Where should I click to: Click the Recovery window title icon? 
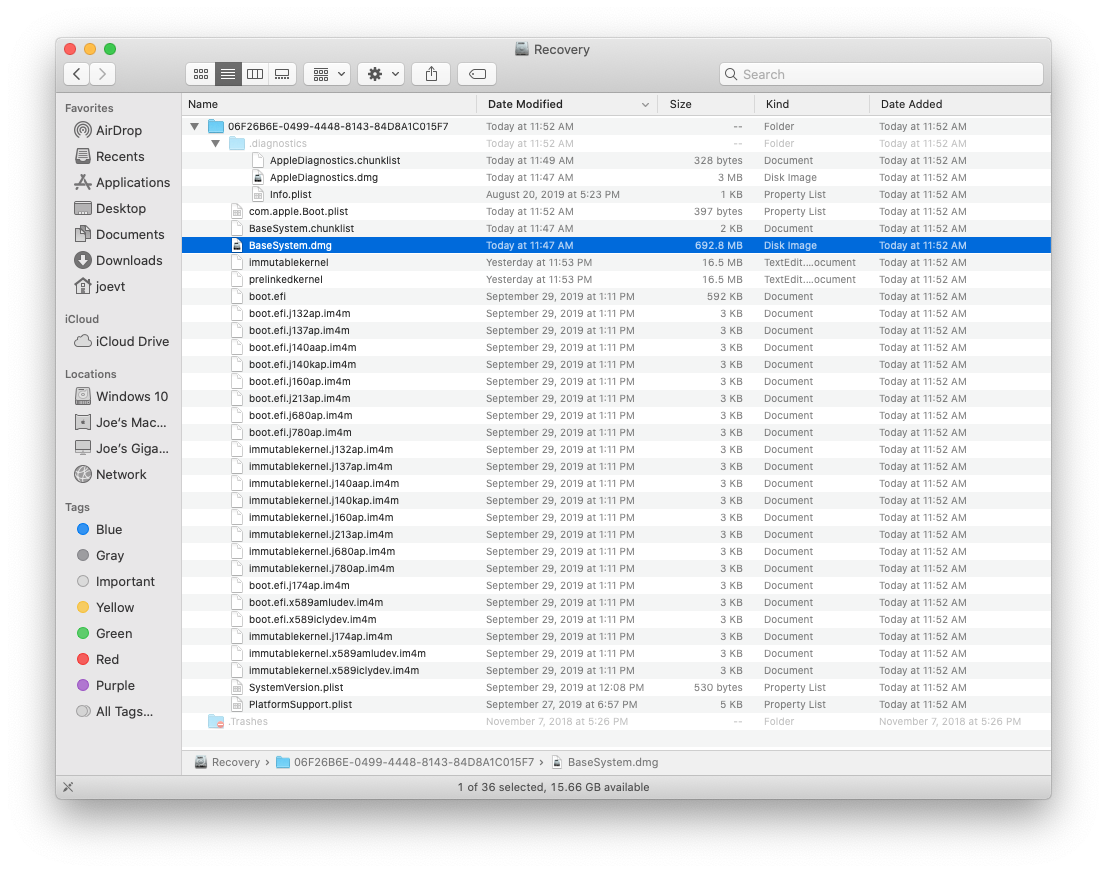(522, 49)
